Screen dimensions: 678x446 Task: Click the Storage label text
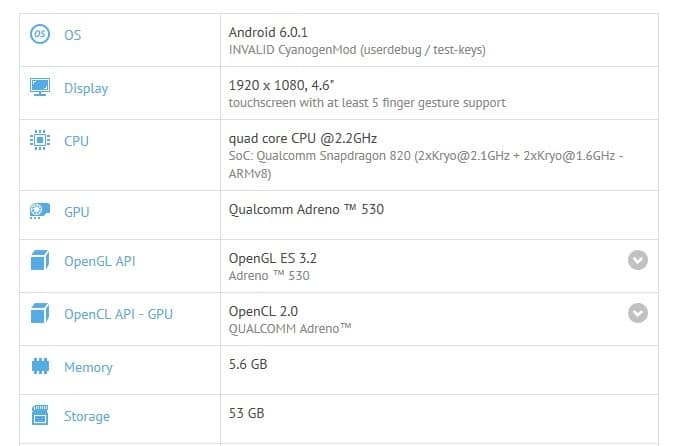[x=87, y=416]
